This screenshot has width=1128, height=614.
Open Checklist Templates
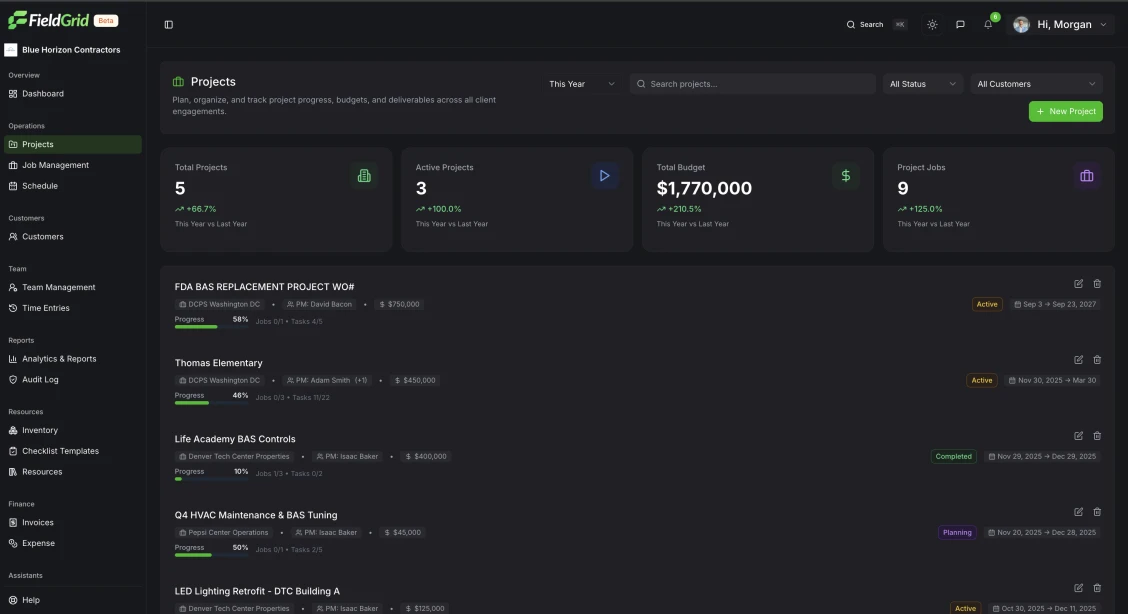click(x=72, y=451)
